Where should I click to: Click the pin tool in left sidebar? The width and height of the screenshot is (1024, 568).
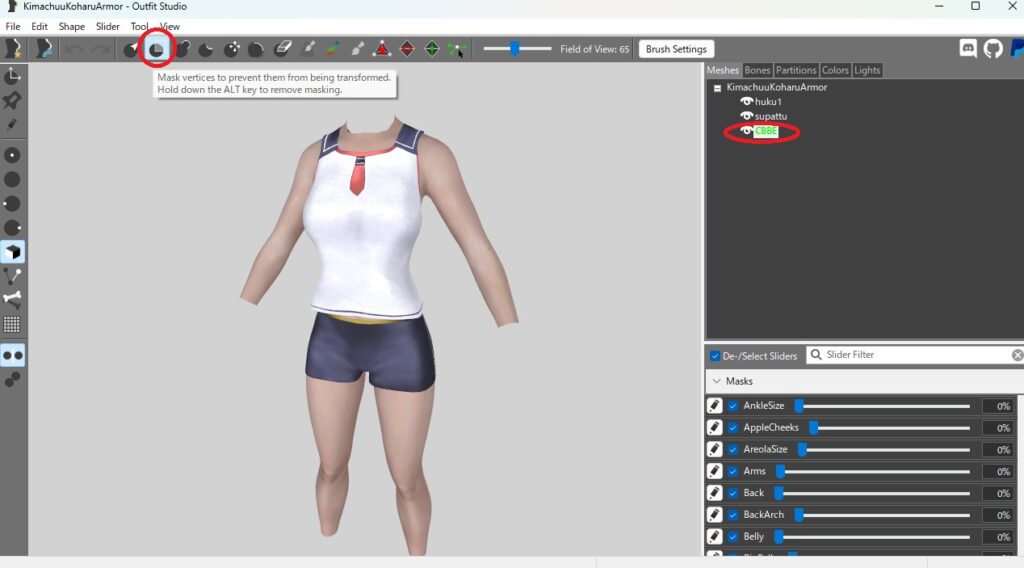(13, 101)
